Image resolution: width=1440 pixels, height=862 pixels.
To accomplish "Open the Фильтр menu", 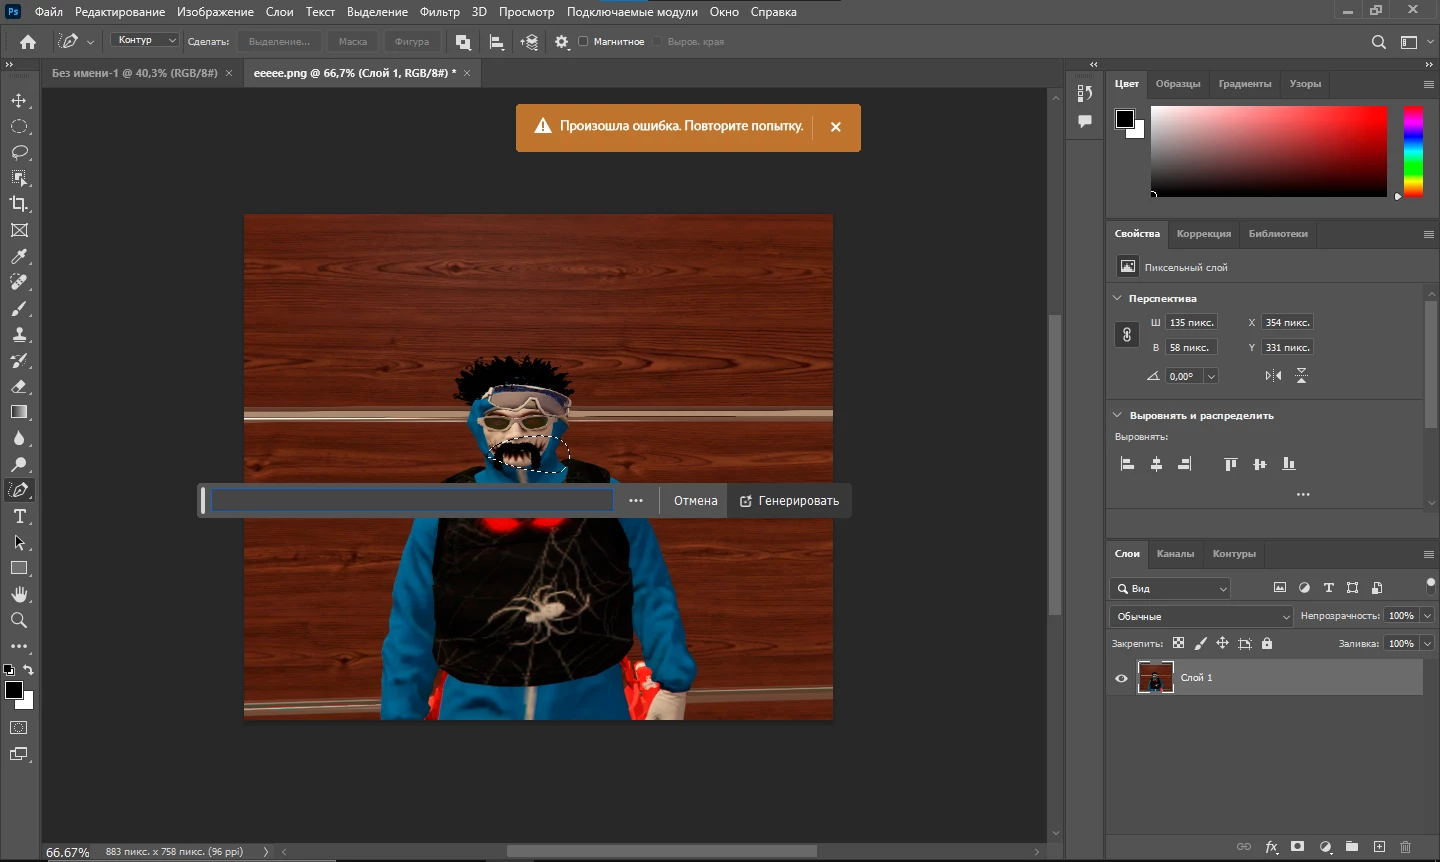I will click(x=440, y=12).
